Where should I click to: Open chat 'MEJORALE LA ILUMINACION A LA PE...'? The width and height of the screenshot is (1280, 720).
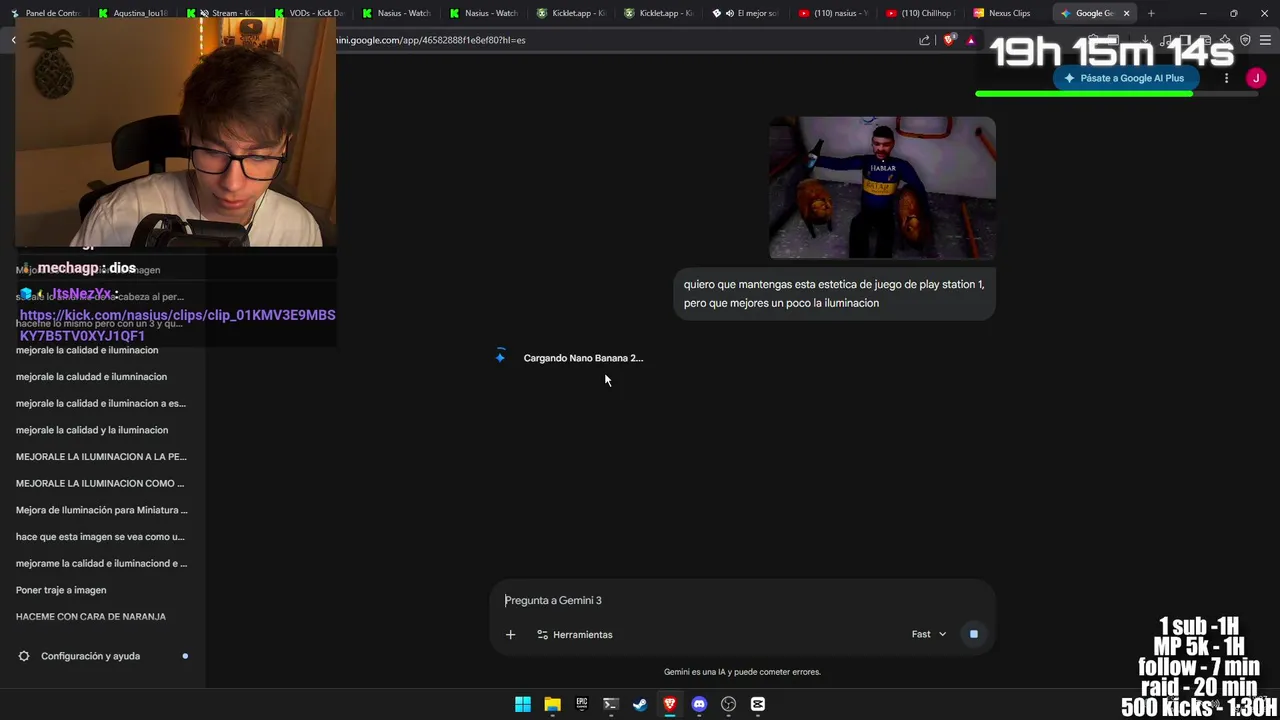[x=101, y=456]
